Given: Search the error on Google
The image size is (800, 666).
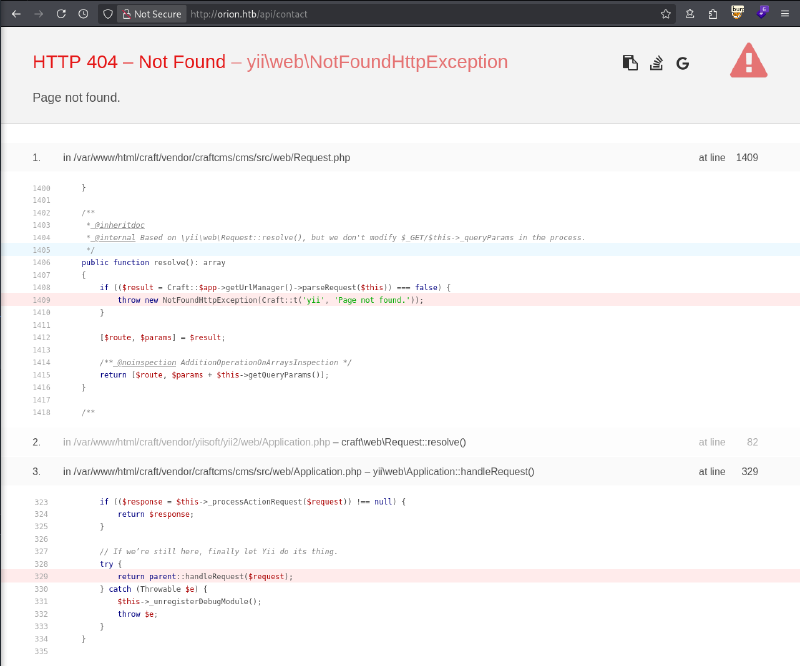Looking at the screenshot, I should coord(683,63).
